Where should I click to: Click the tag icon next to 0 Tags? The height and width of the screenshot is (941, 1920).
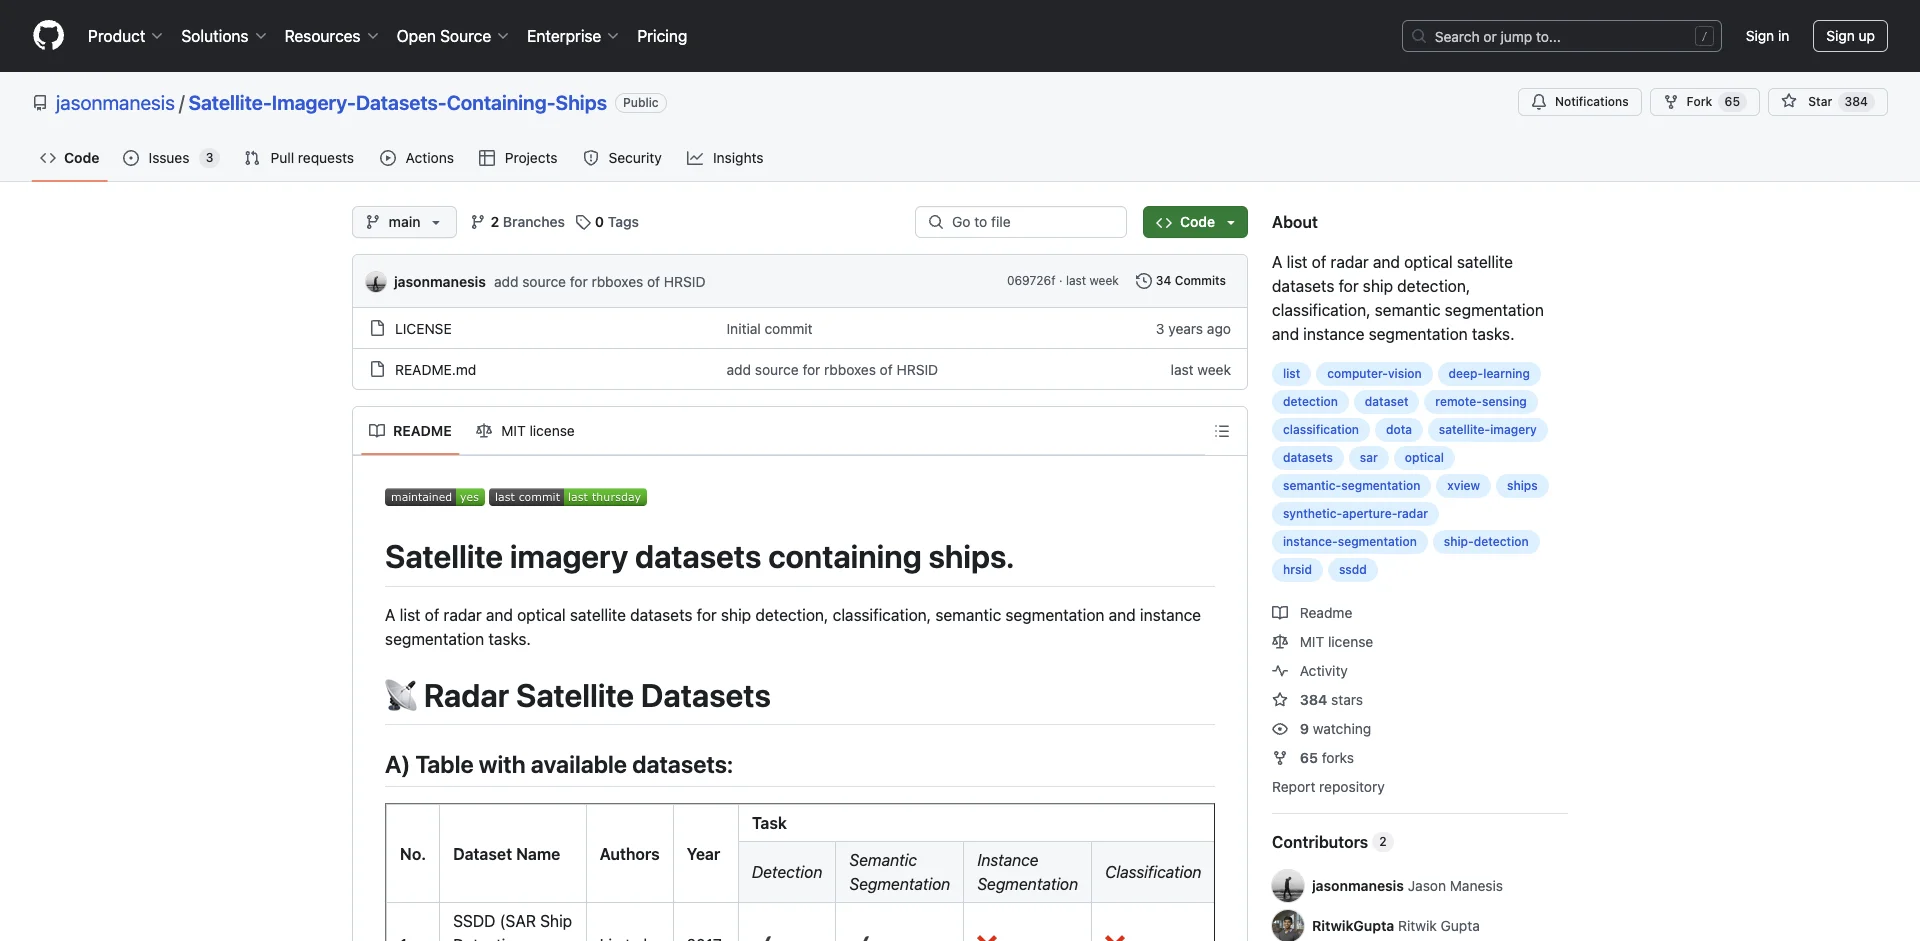click(583, 222)
